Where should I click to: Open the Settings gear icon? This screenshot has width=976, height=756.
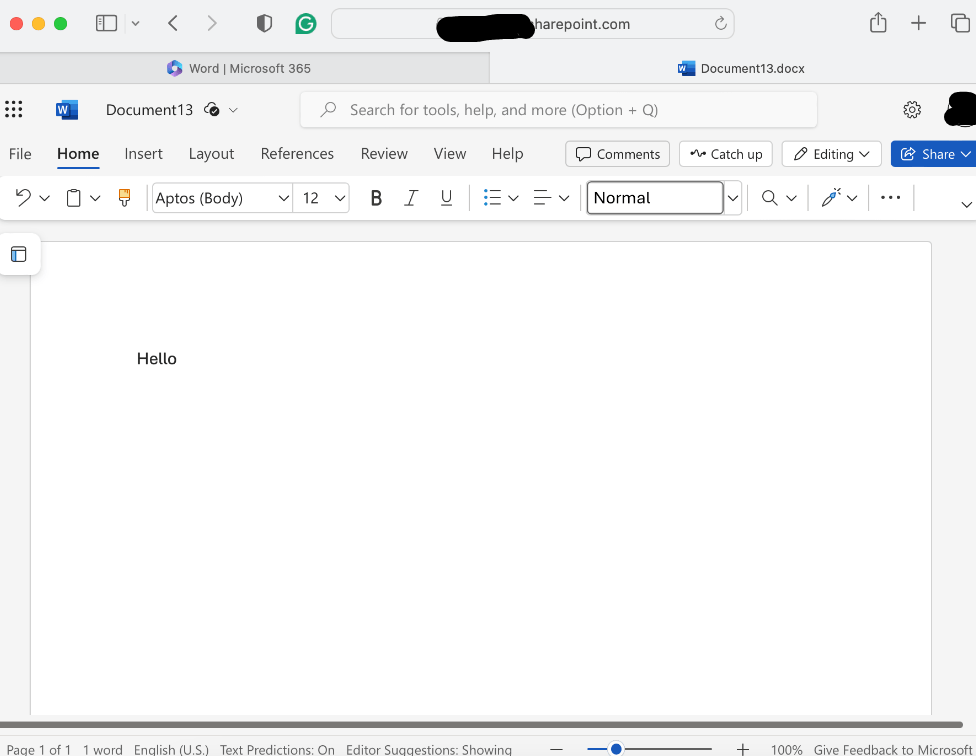pyautogui.click(x=912, y=110)
